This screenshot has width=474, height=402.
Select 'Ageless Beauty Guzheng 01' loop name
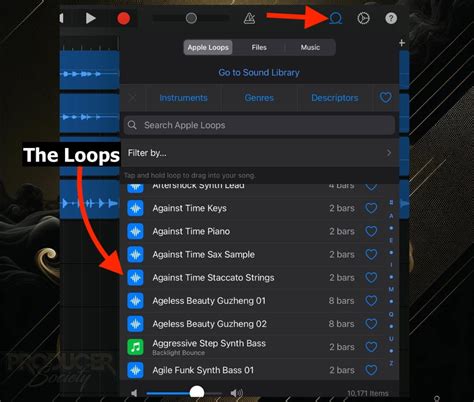point(209,301)
